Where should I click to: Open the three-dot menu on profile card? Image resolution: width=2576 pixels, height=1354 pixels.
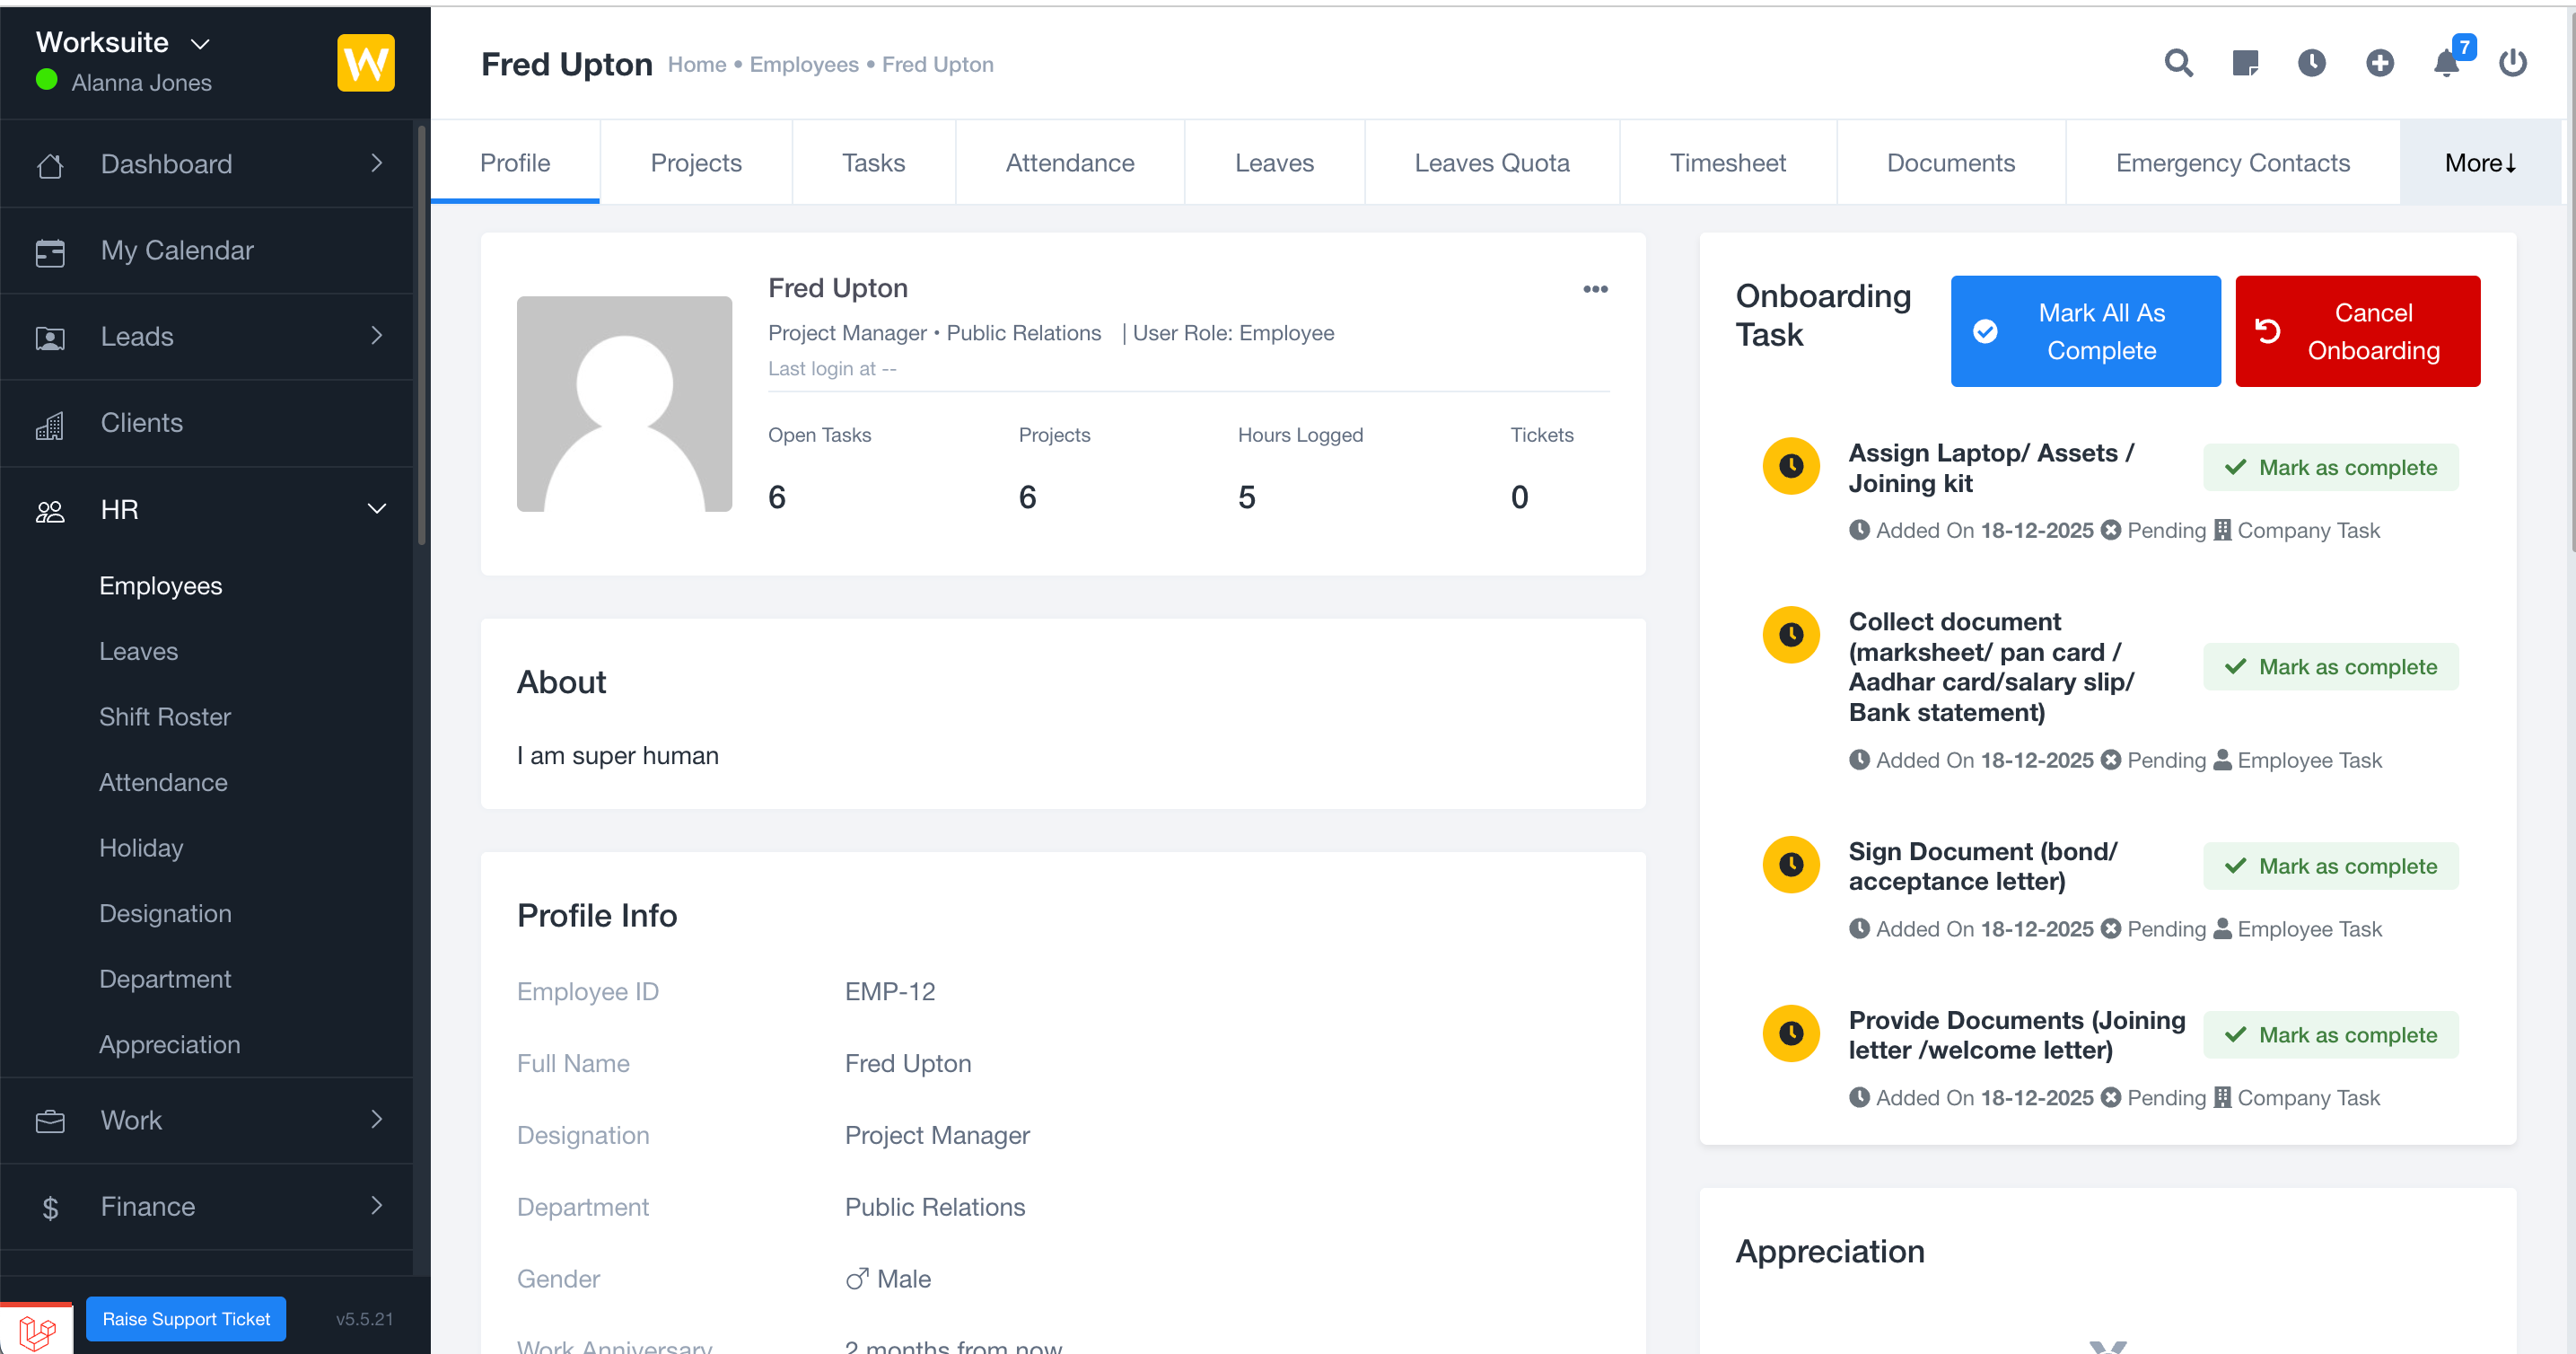point(1595,289)
